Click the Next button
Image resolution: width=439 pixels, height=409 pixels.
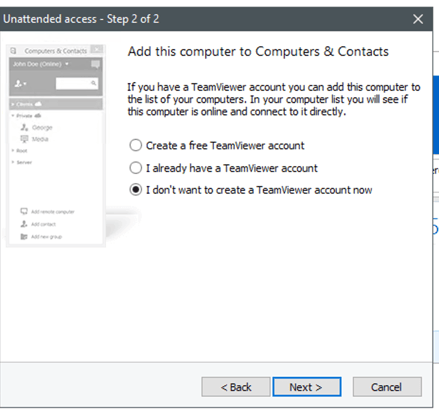tap(307, 387)
